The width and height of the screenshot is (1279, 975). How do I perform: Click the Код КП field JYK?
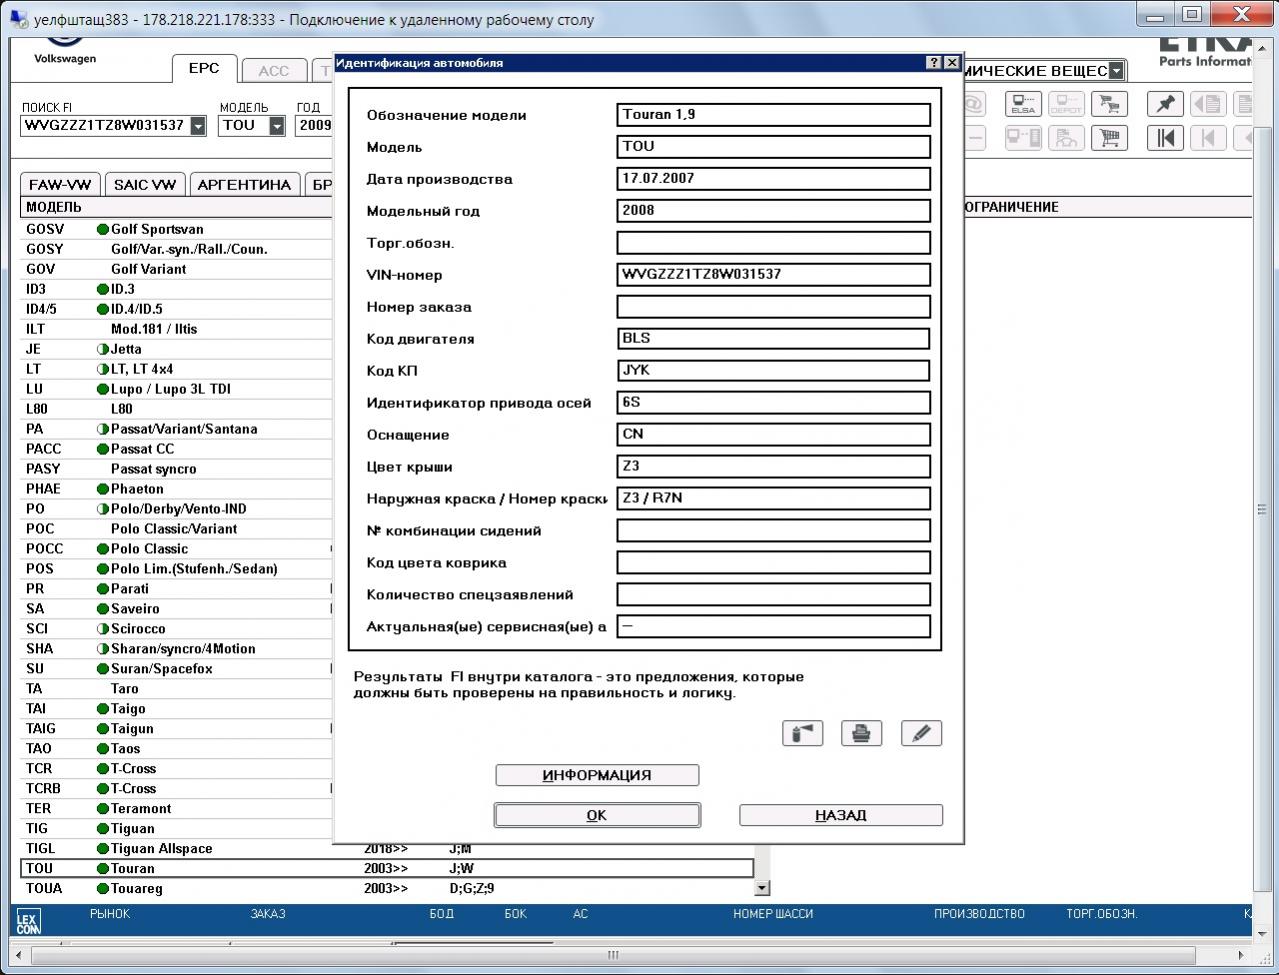pos(774,371)
